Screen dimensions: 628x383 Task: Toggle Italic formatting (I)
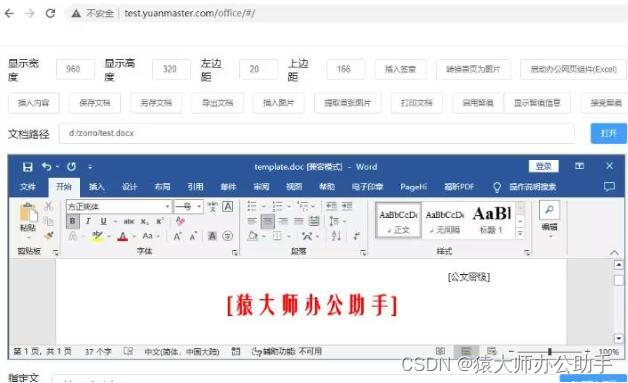click(x=88, y=221)
